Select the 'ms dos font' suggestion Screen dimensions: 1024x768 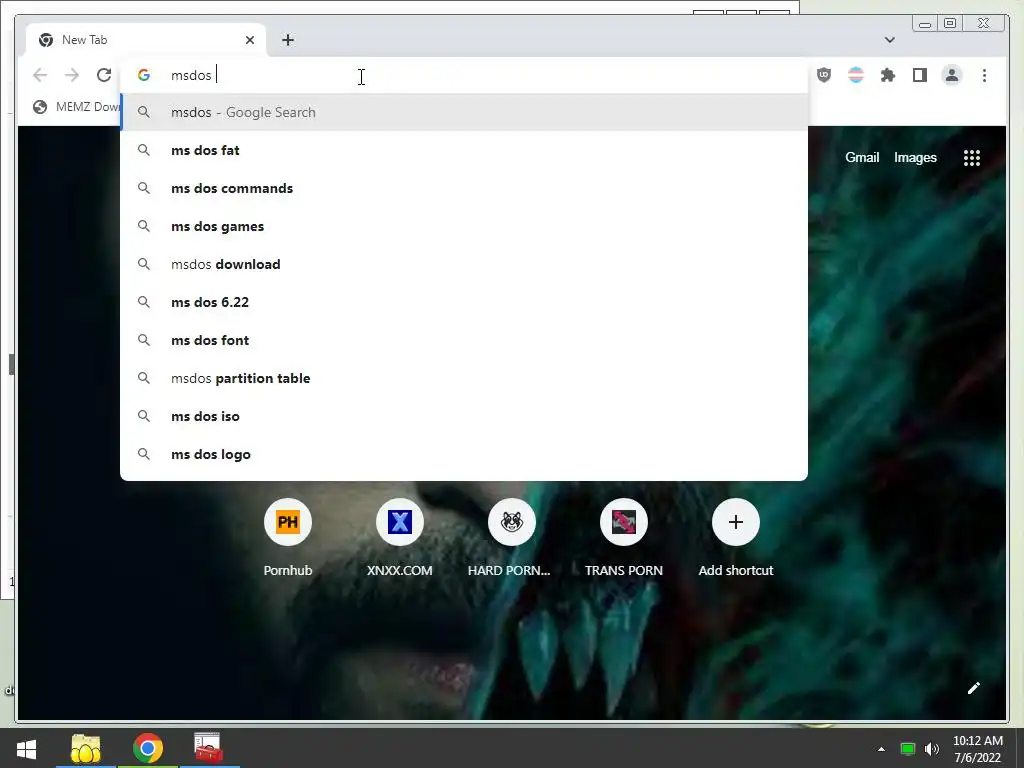point(464,340)
